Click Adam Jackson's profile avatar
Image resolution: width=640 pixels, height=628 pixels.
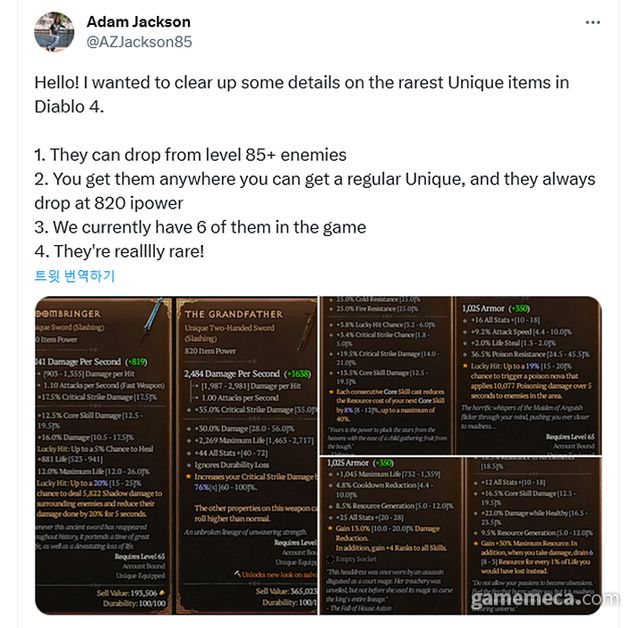[x=54, y=32]
